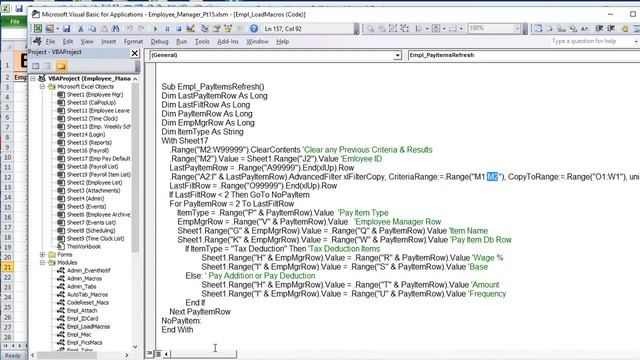Click the Break pause icon
The height and width of the screenshot is (360, 640).
(167, 29)
